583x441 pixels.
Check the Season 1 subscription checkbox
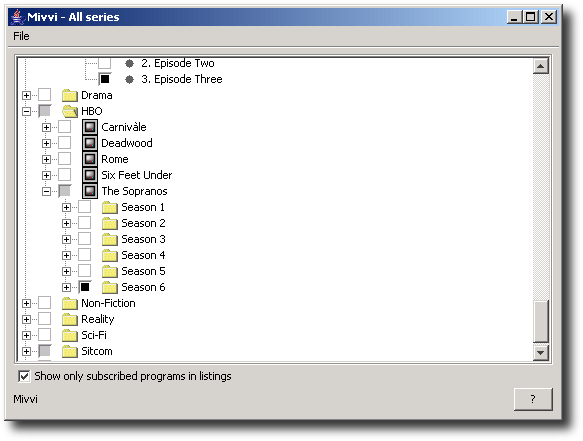click(x=85, y=207)
